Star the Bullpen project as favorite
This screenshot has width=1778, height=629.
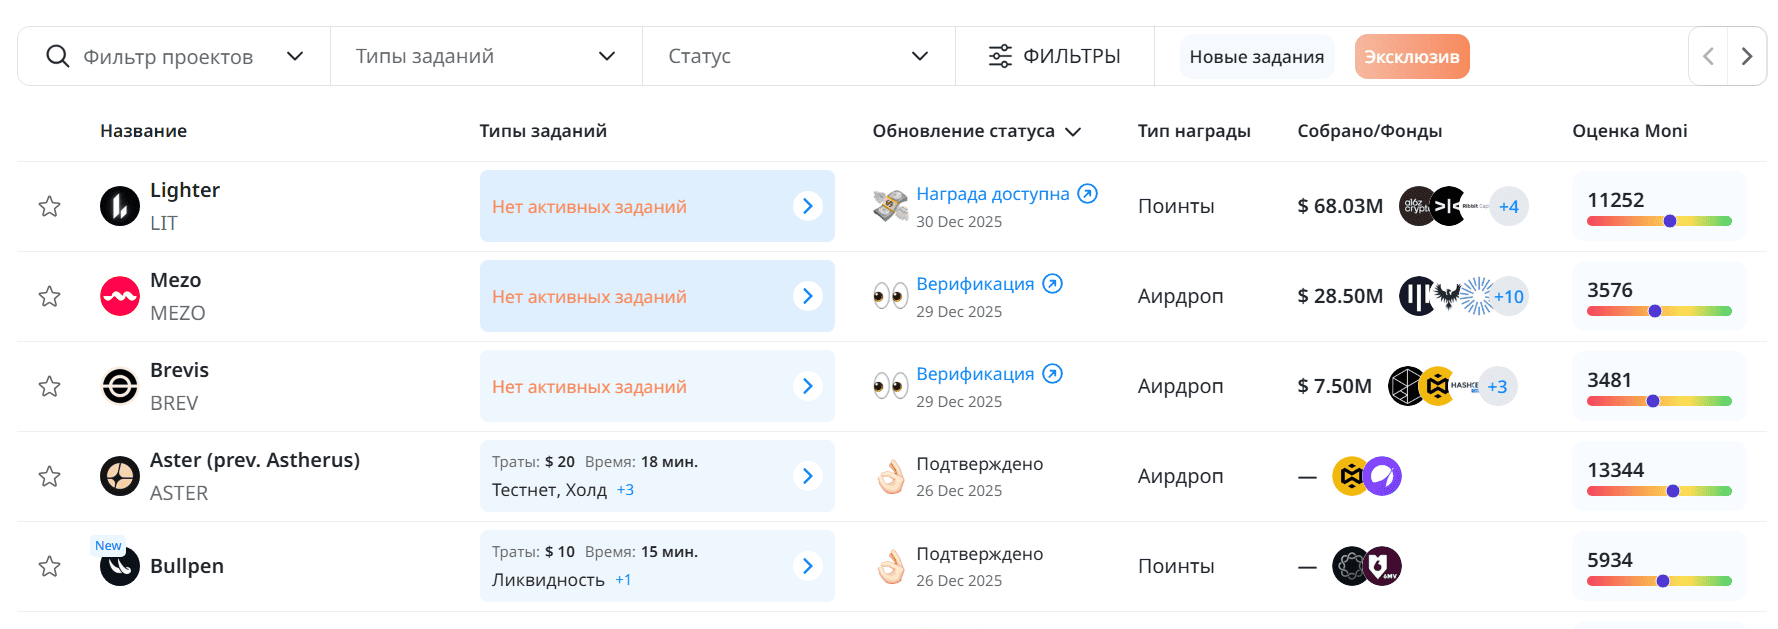49,566
